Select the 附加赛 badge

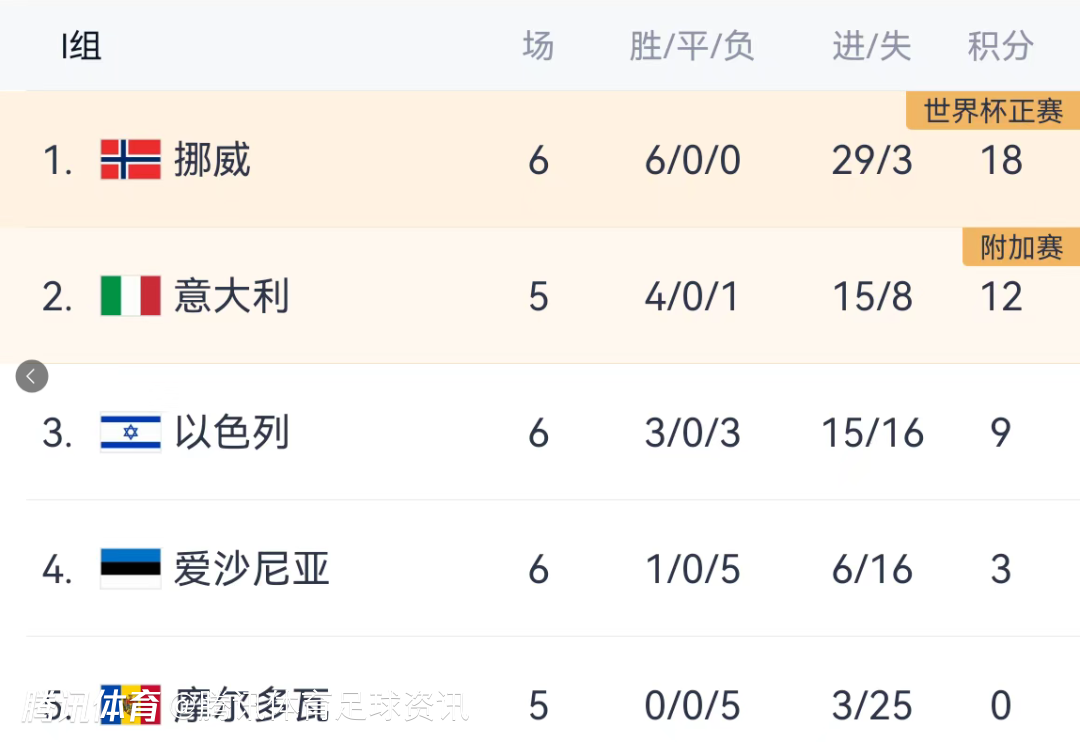tap(1020, 247)
